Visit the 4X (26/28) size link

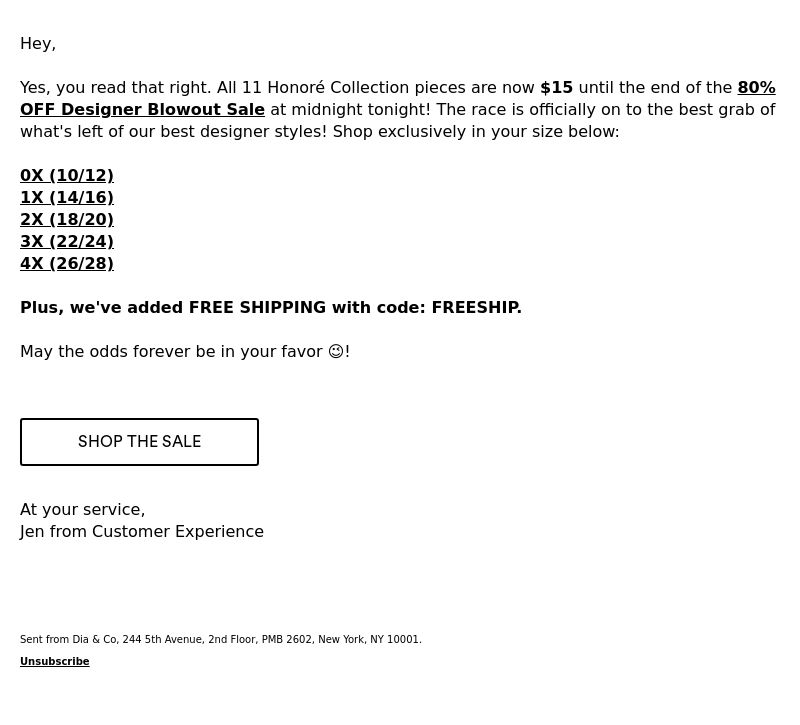click(x=67, y=263)
